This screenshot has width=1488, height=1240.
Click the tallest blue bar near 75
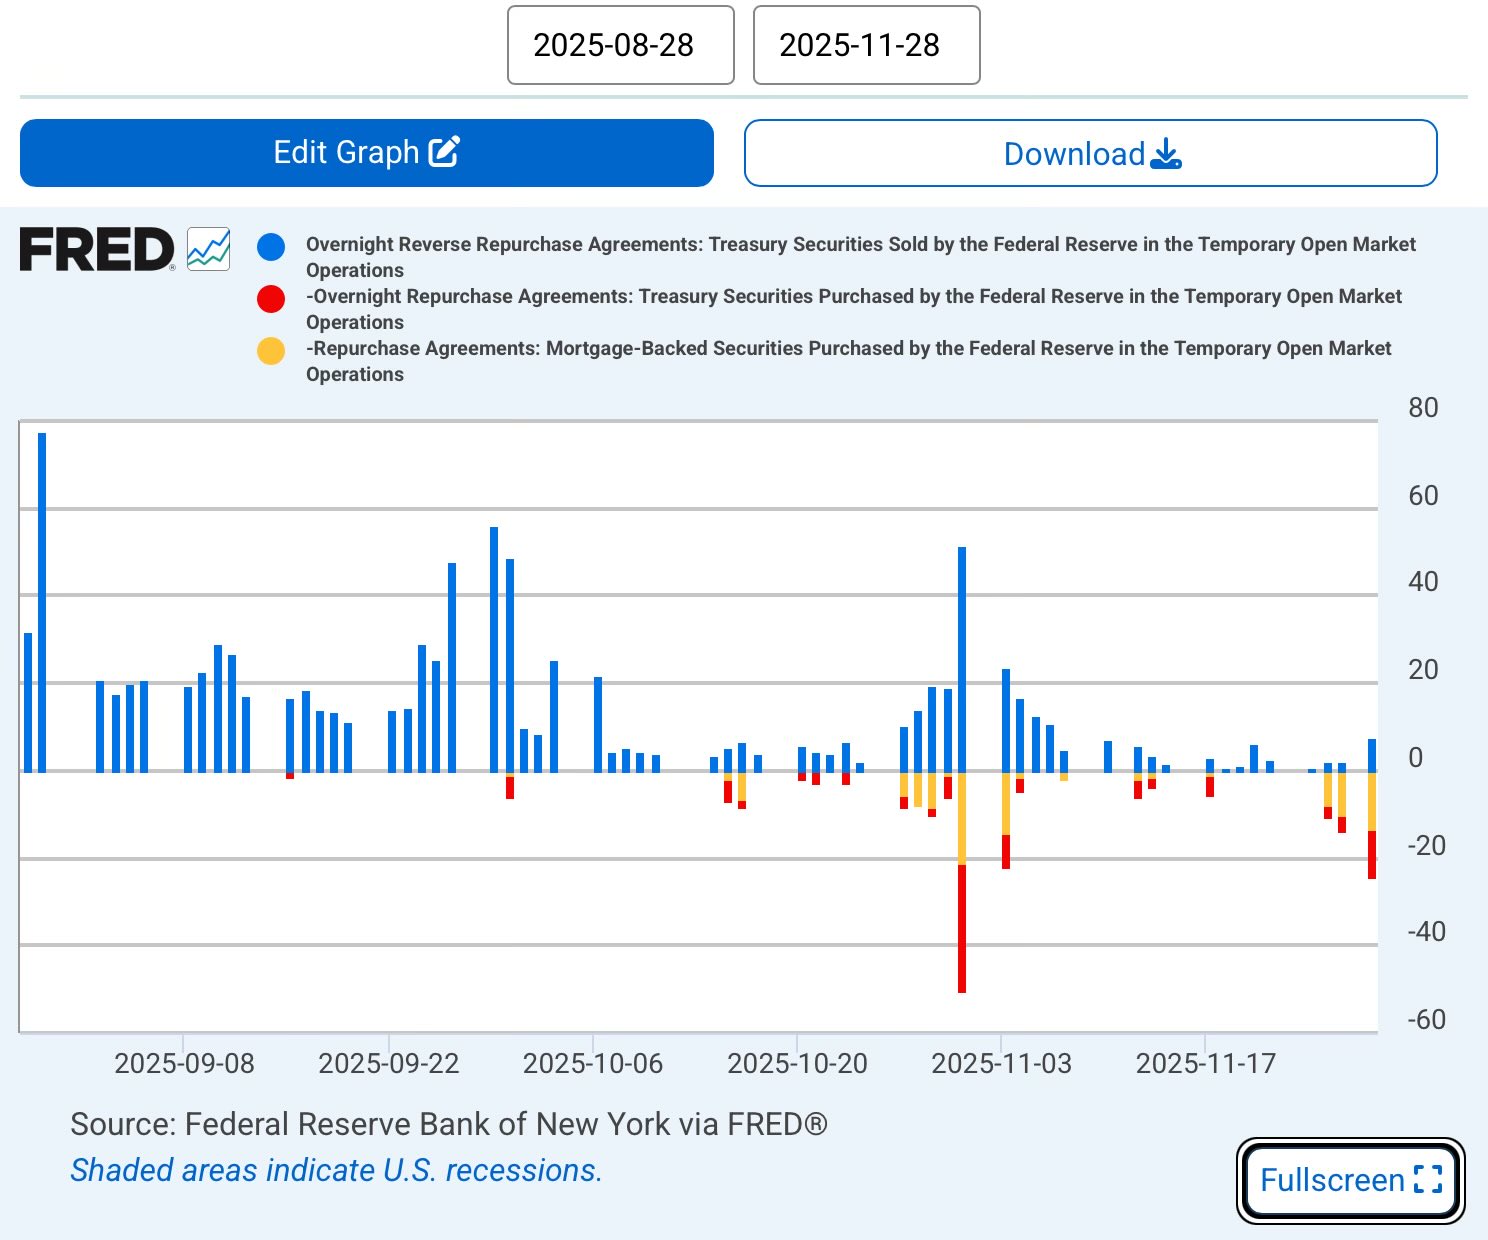(42, 600)
